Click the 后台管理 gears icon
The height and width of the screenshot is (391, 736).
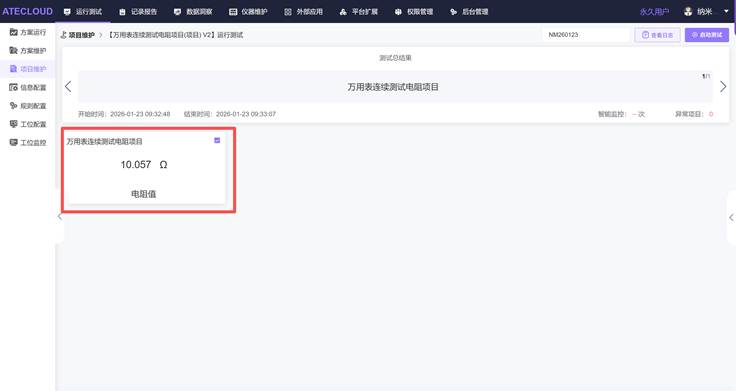coord(453,12)
